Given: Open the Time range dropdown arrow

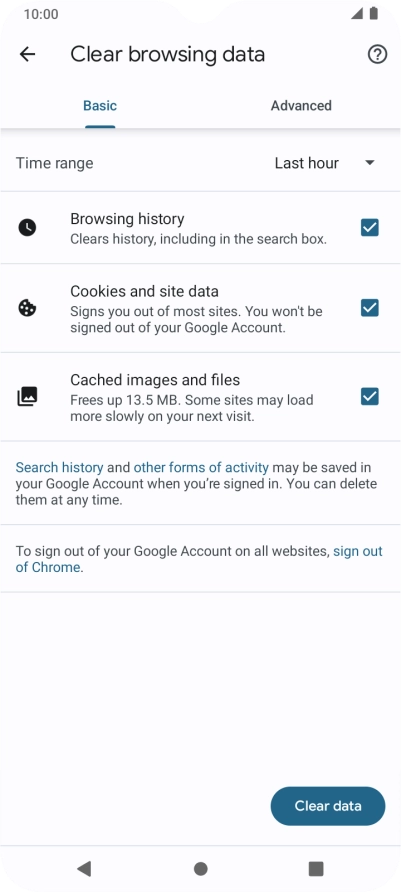Looking at the screenshot, I should (x=370, y=163).
